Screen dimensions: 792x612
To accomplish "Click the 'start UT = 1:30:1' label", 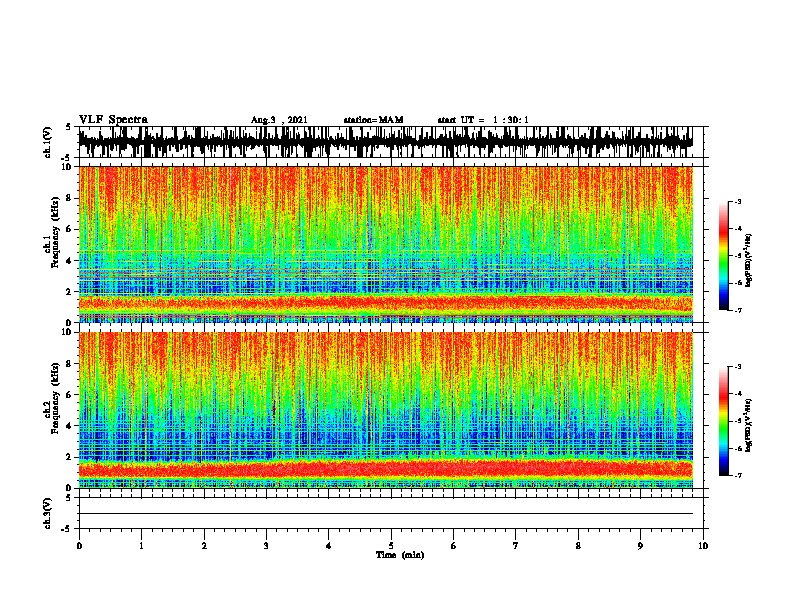I will tap(483, 120).
